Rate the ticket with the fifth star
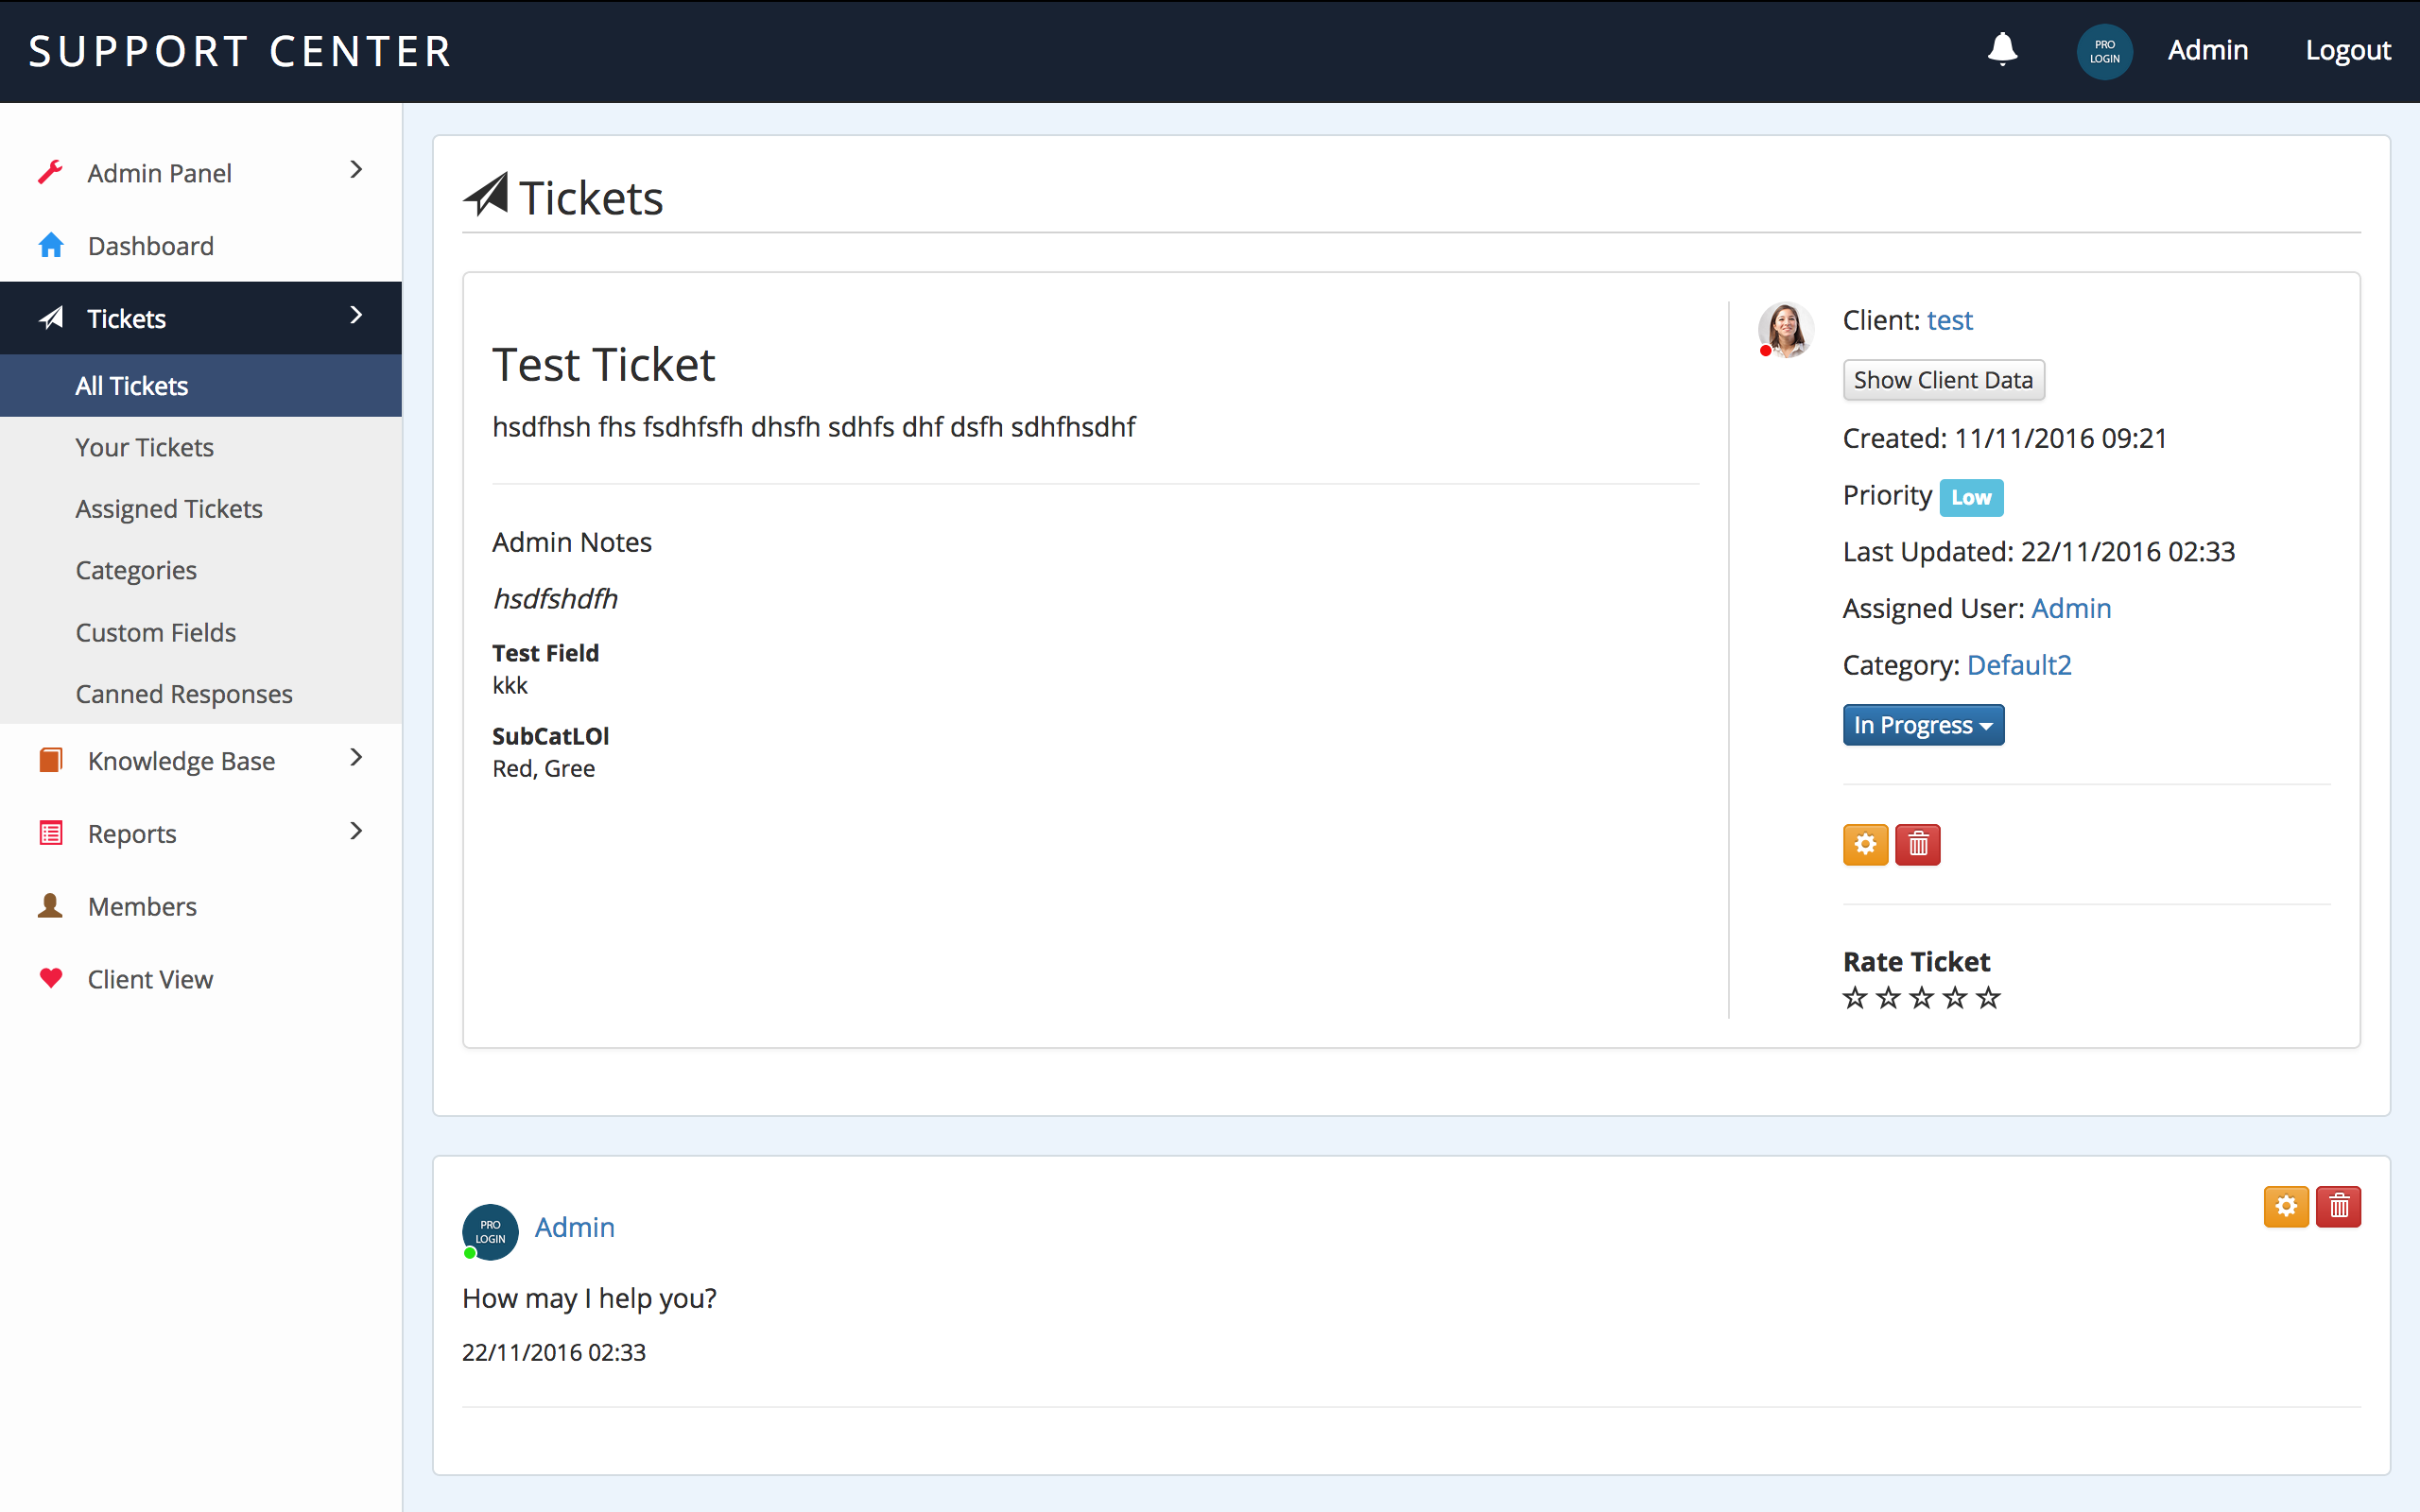Viewport: 2420px width, 1512px height. (1988, 998)
